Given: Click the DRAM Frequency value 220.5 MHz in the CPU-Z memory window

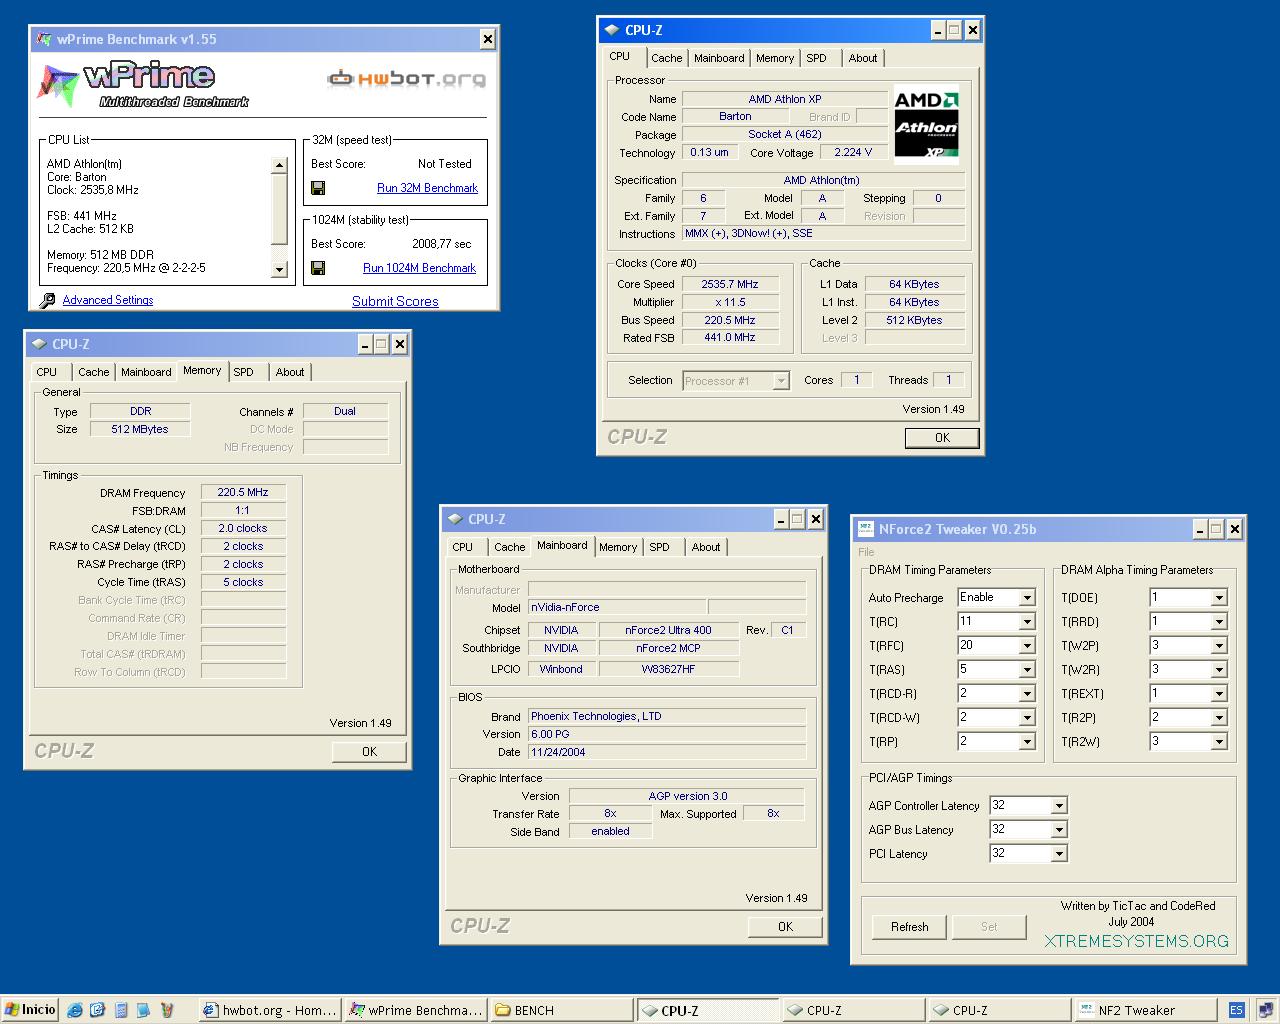Looking at the screenshot, I should [x=243, y=492].
